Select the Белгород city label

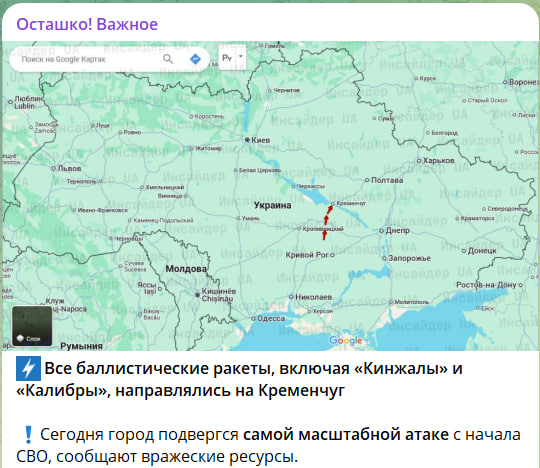click(444, 133)
